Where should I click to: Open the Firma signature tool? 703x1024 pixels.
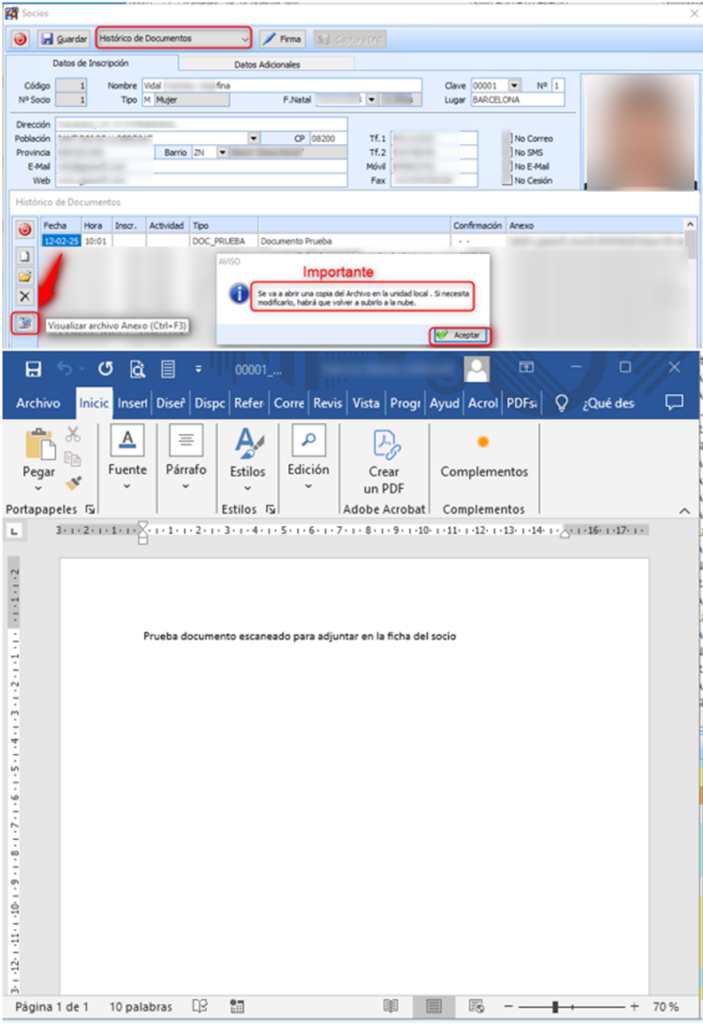pyautogui.click(x=282, y=39)
